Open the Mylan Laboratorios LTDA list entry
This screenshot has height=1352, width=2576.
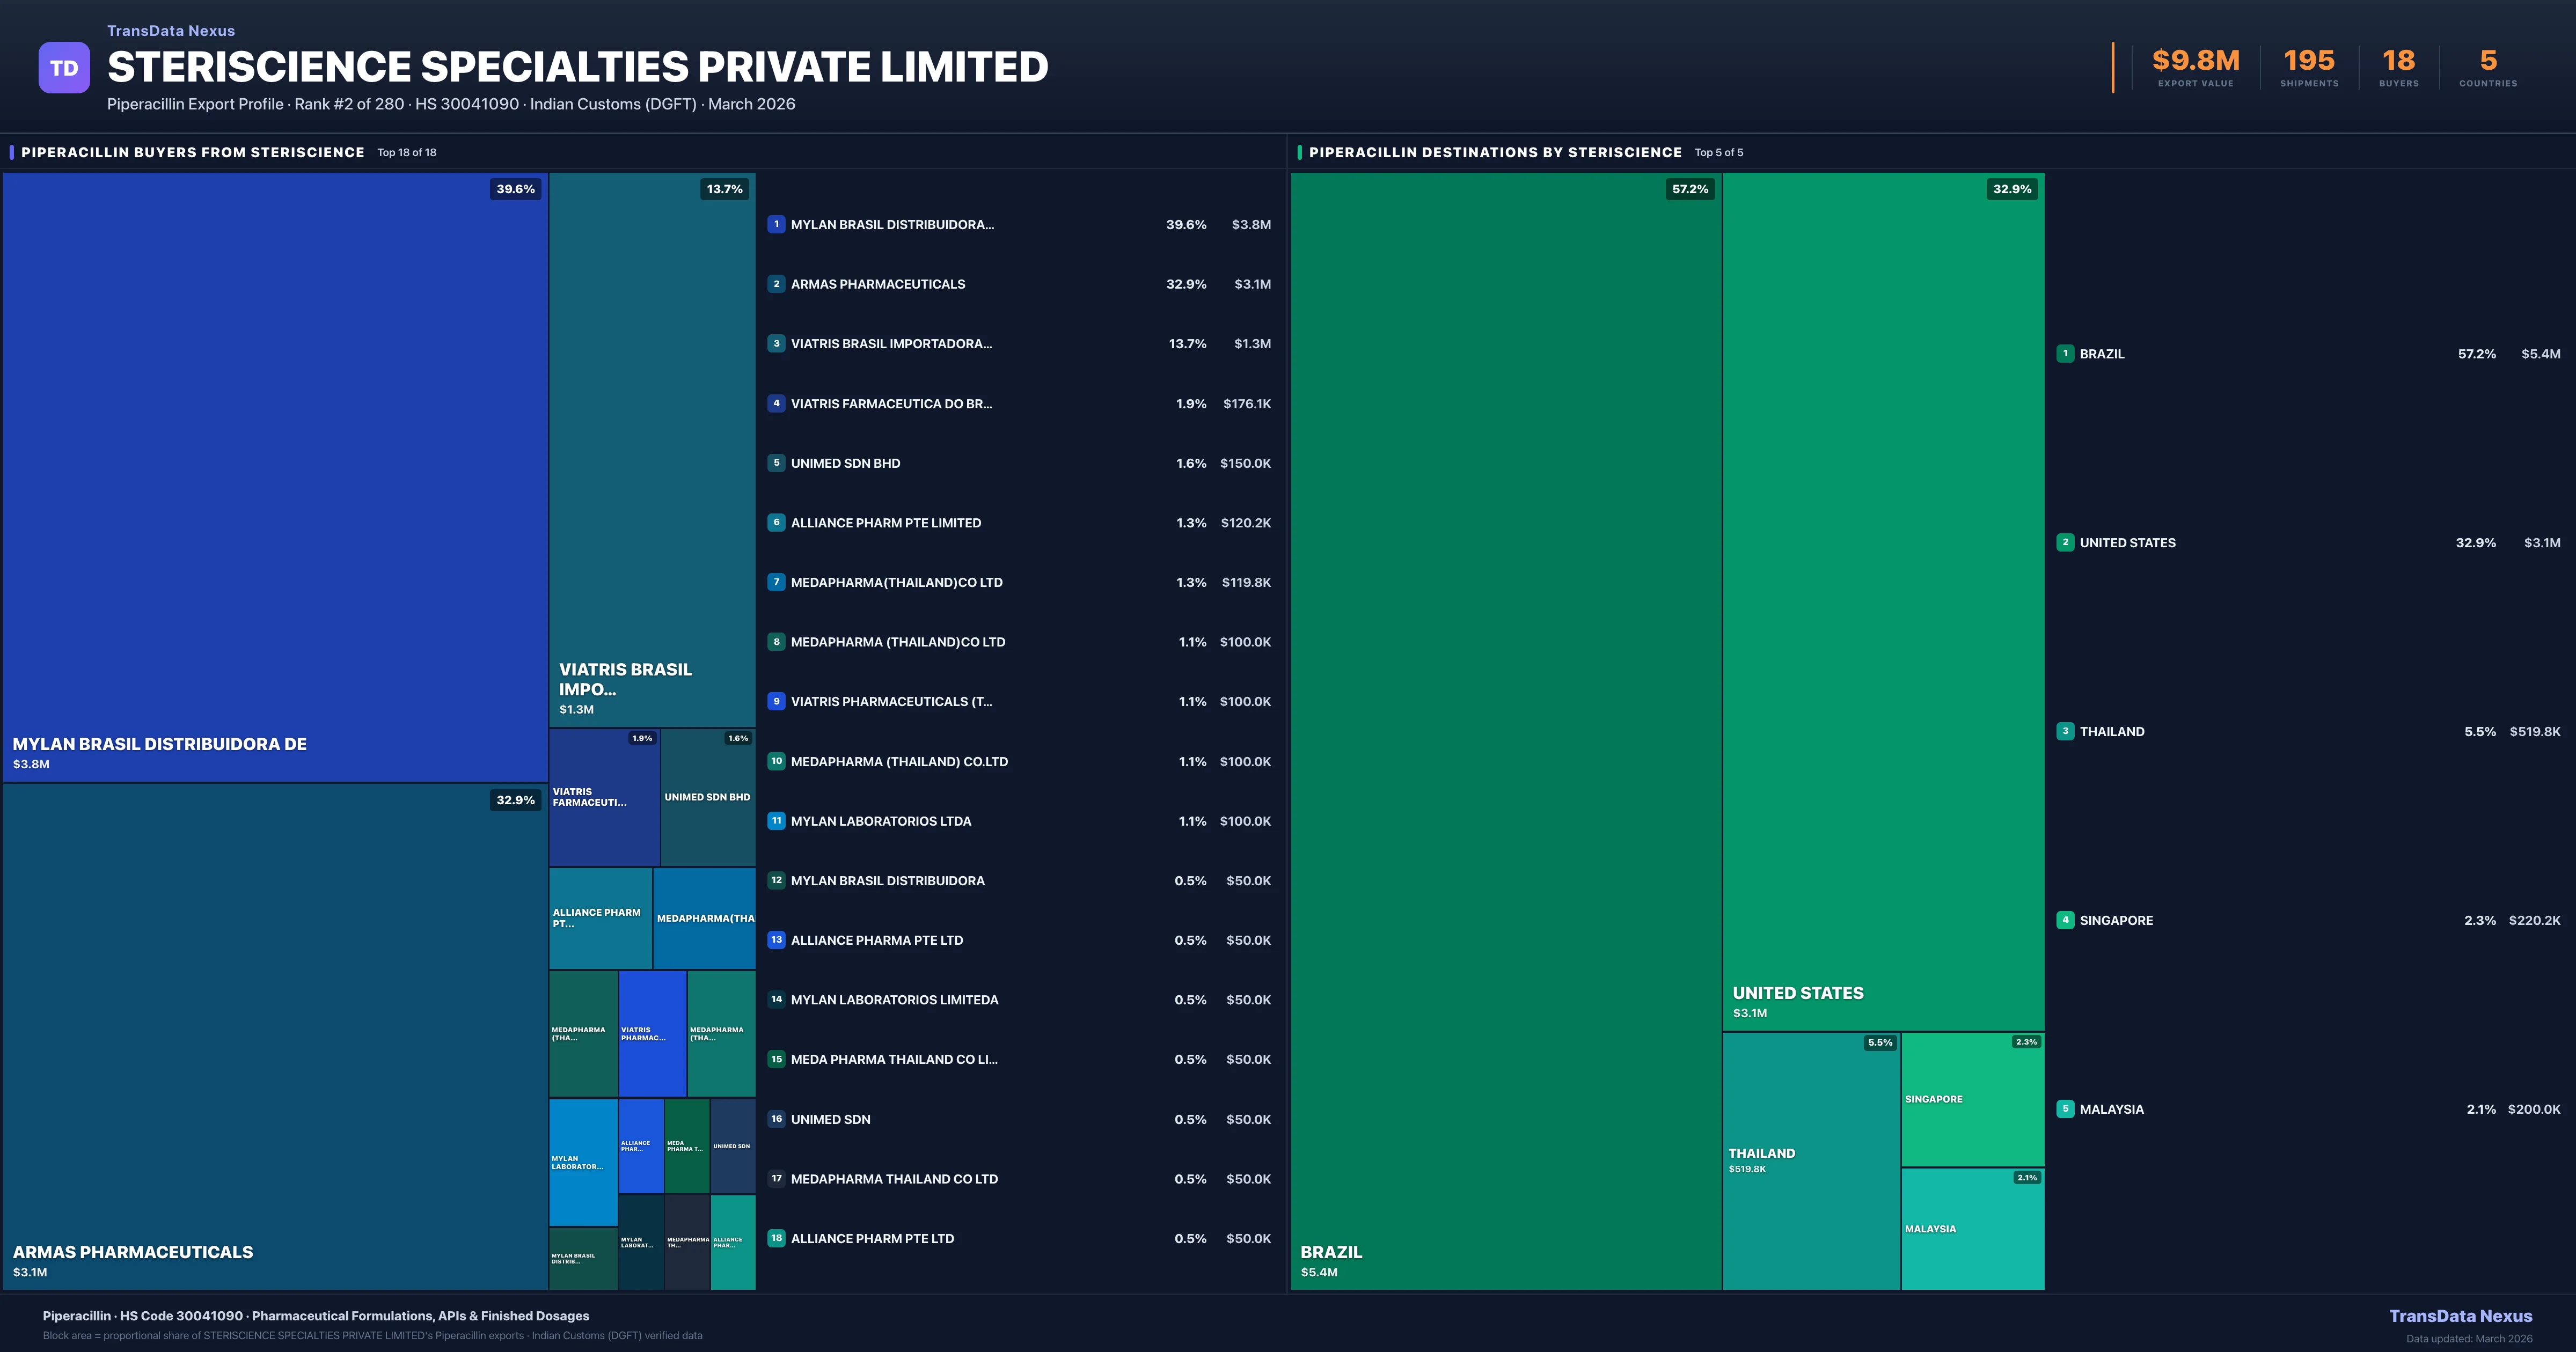[x=880, y=821]
